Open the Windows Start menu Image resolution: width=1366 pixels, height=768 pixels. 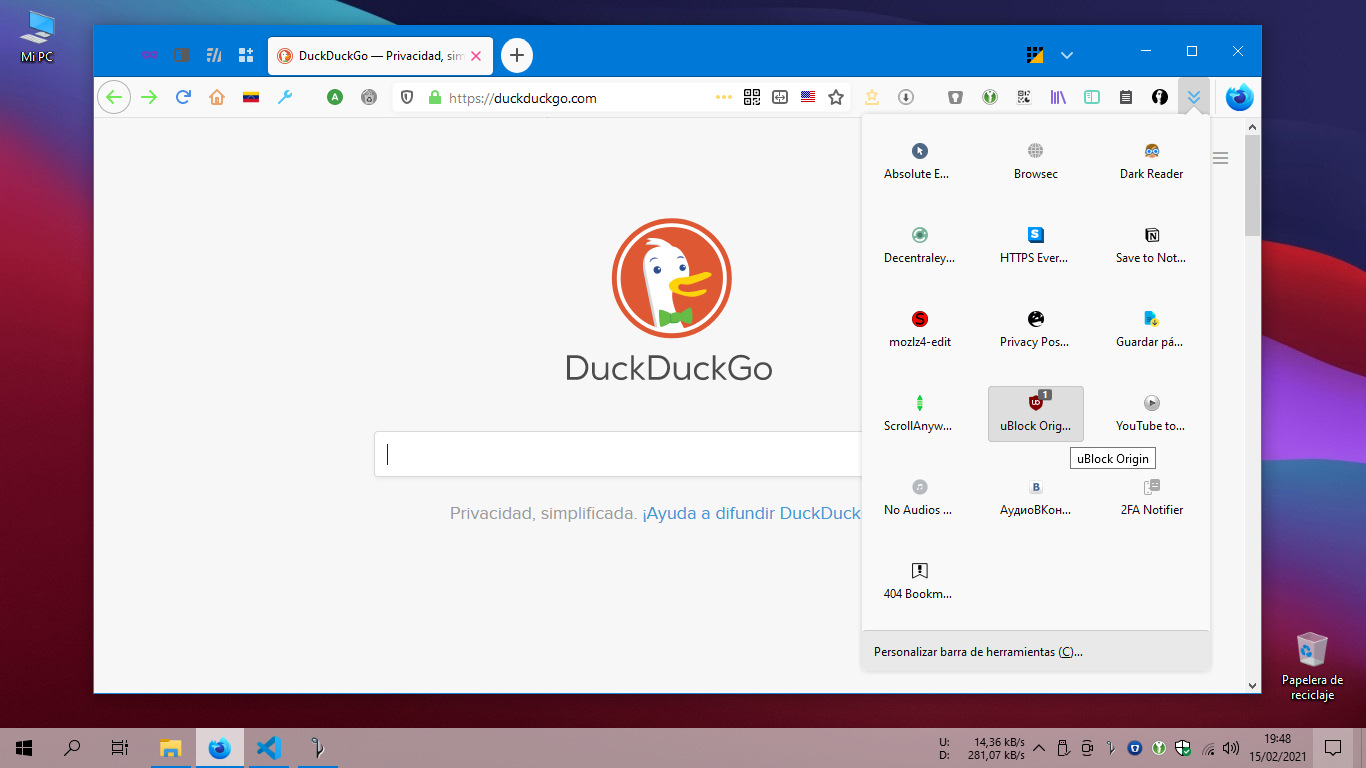(x=24, y=748)
